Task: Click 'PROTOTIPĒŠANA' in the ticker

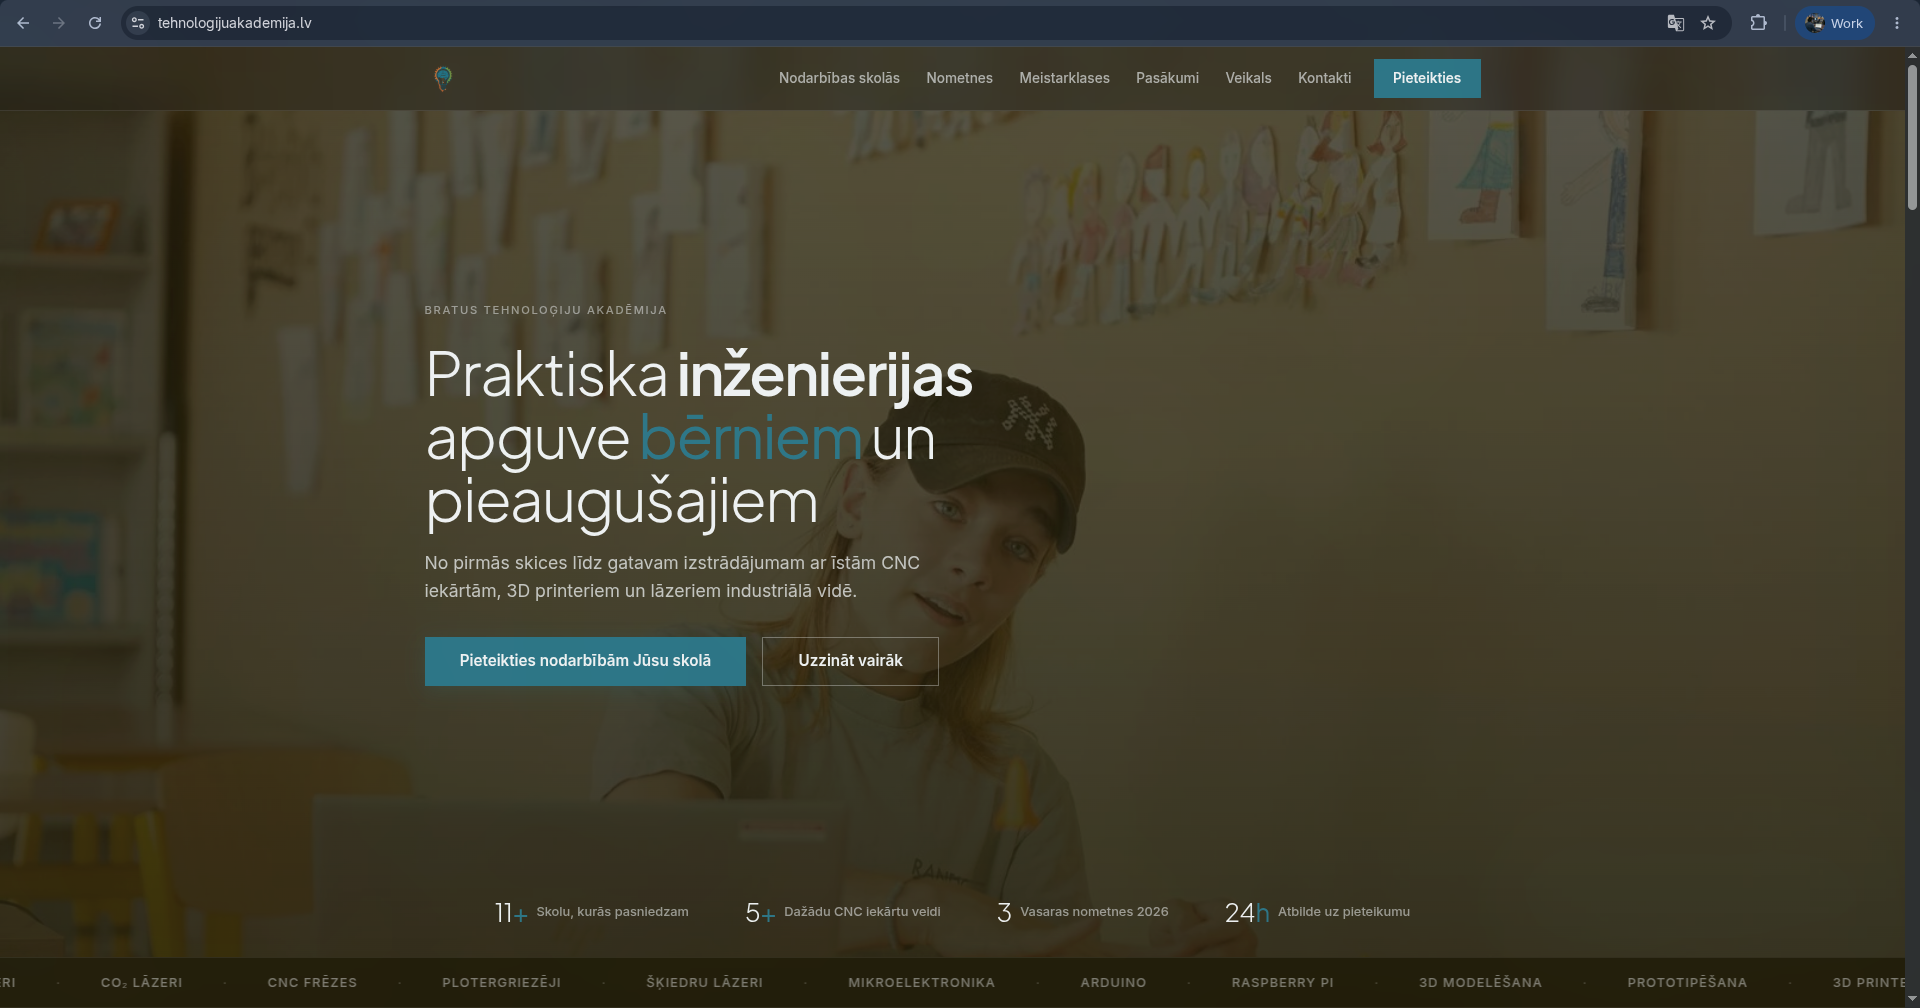Action: 1687,983
